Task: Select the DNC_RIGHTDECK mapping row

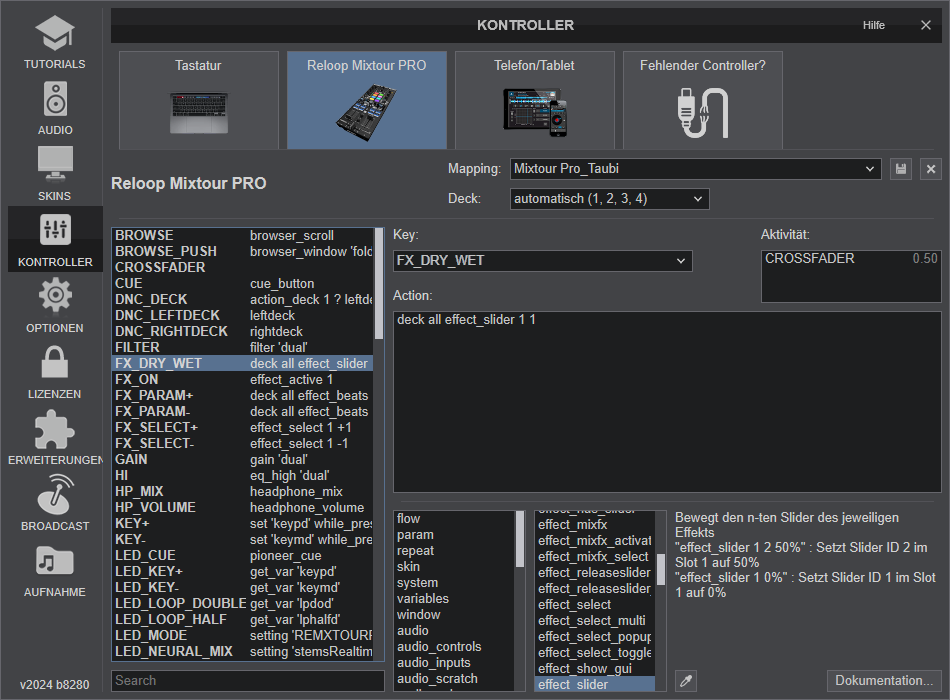Action: tap(242, 332)
